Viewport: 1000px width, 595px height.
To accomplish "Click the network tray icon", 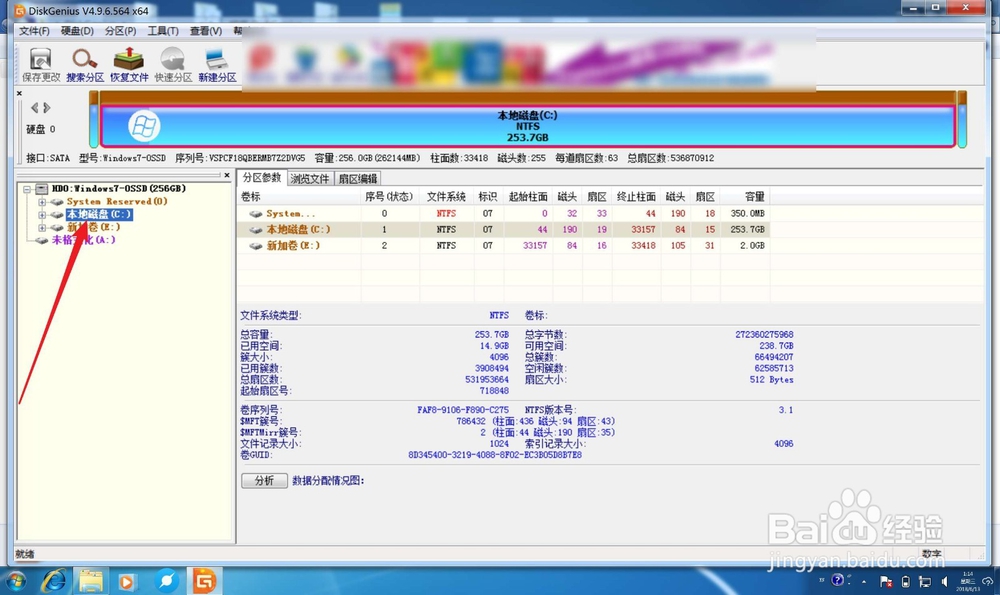I will (925, 581).
